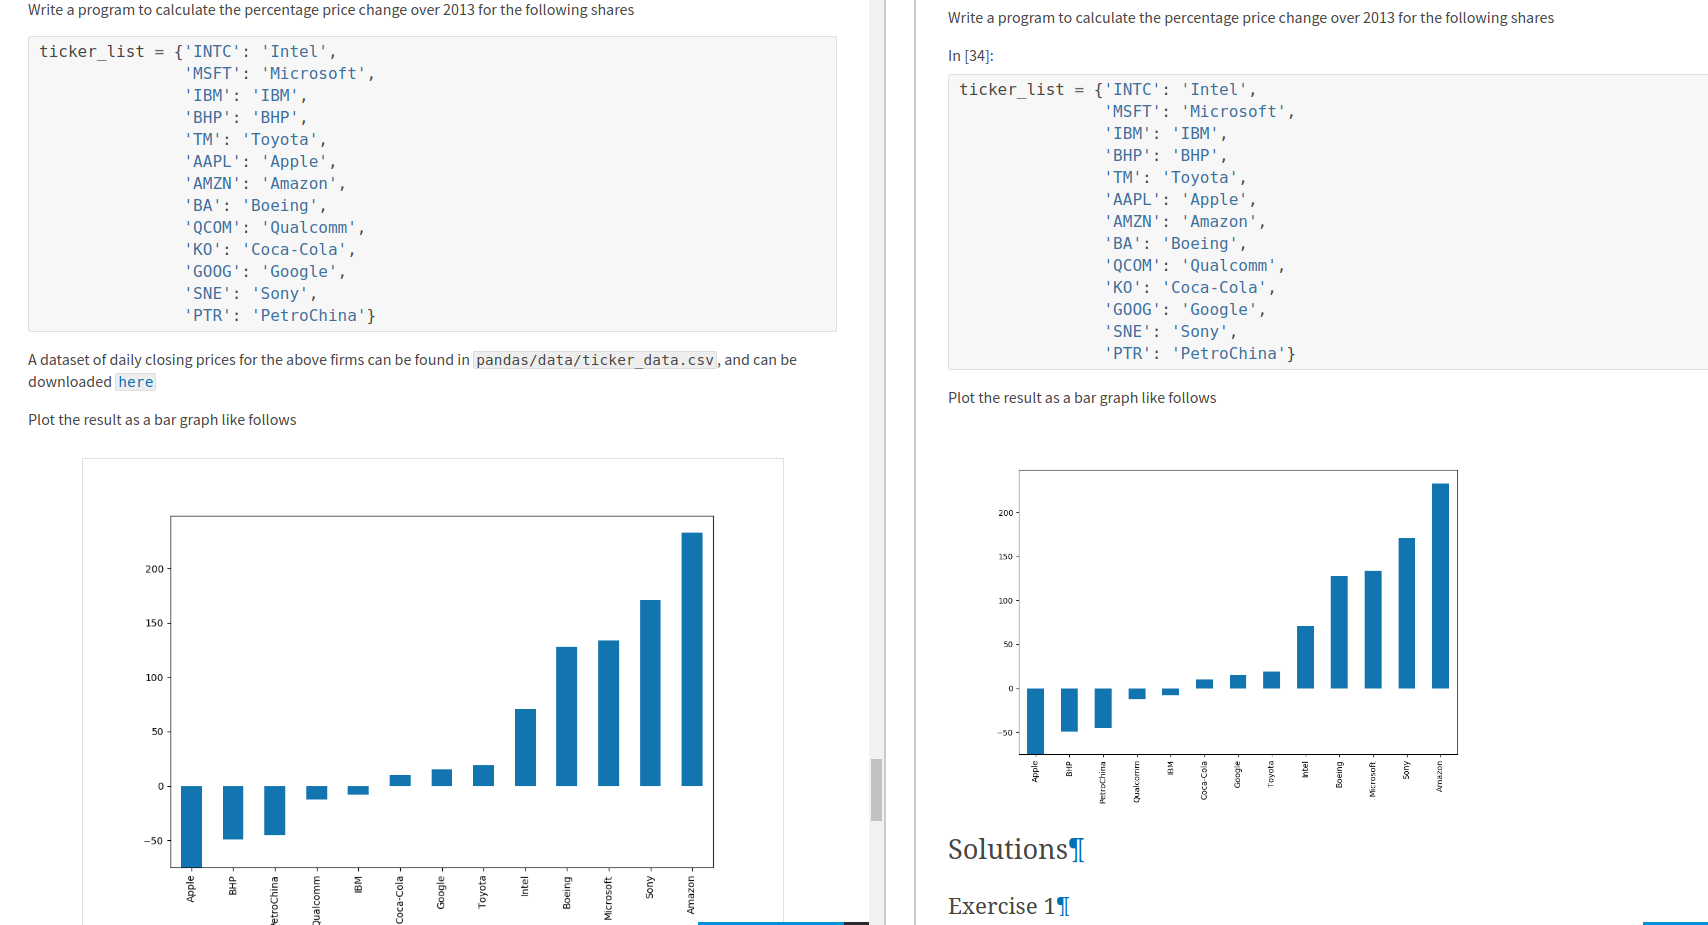Click the pilcrow anchor beside Exercise 1
1708x925 pixels.
(x=1063, y=906)
